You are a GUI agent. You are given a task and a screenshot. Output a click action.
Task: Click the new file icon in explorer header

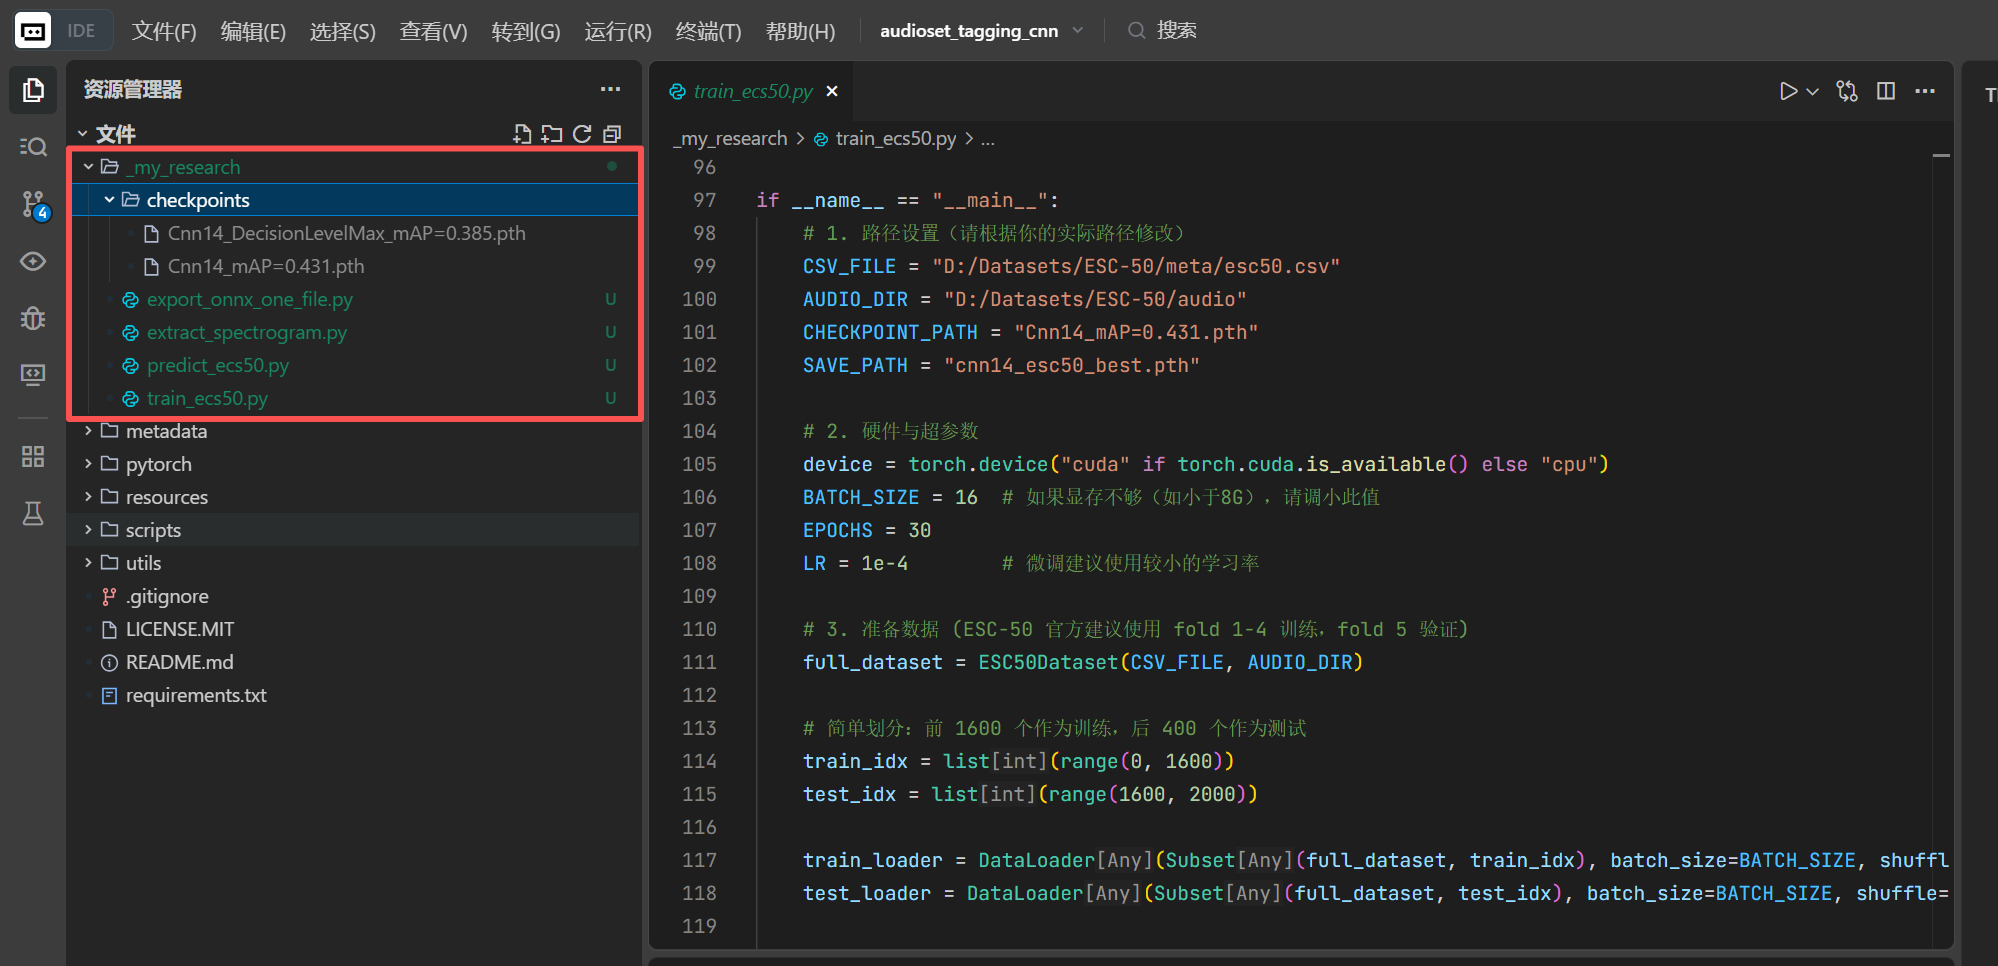[x=522, y=134]
